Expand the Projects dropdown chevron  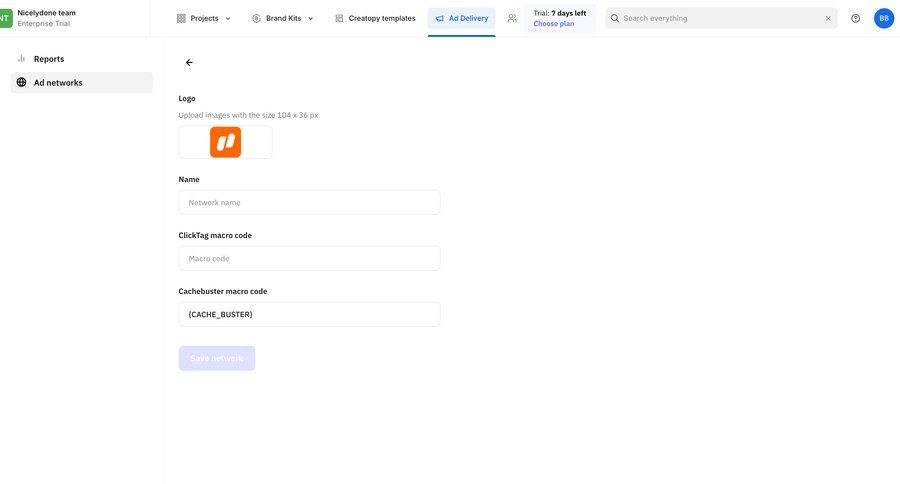228,18
